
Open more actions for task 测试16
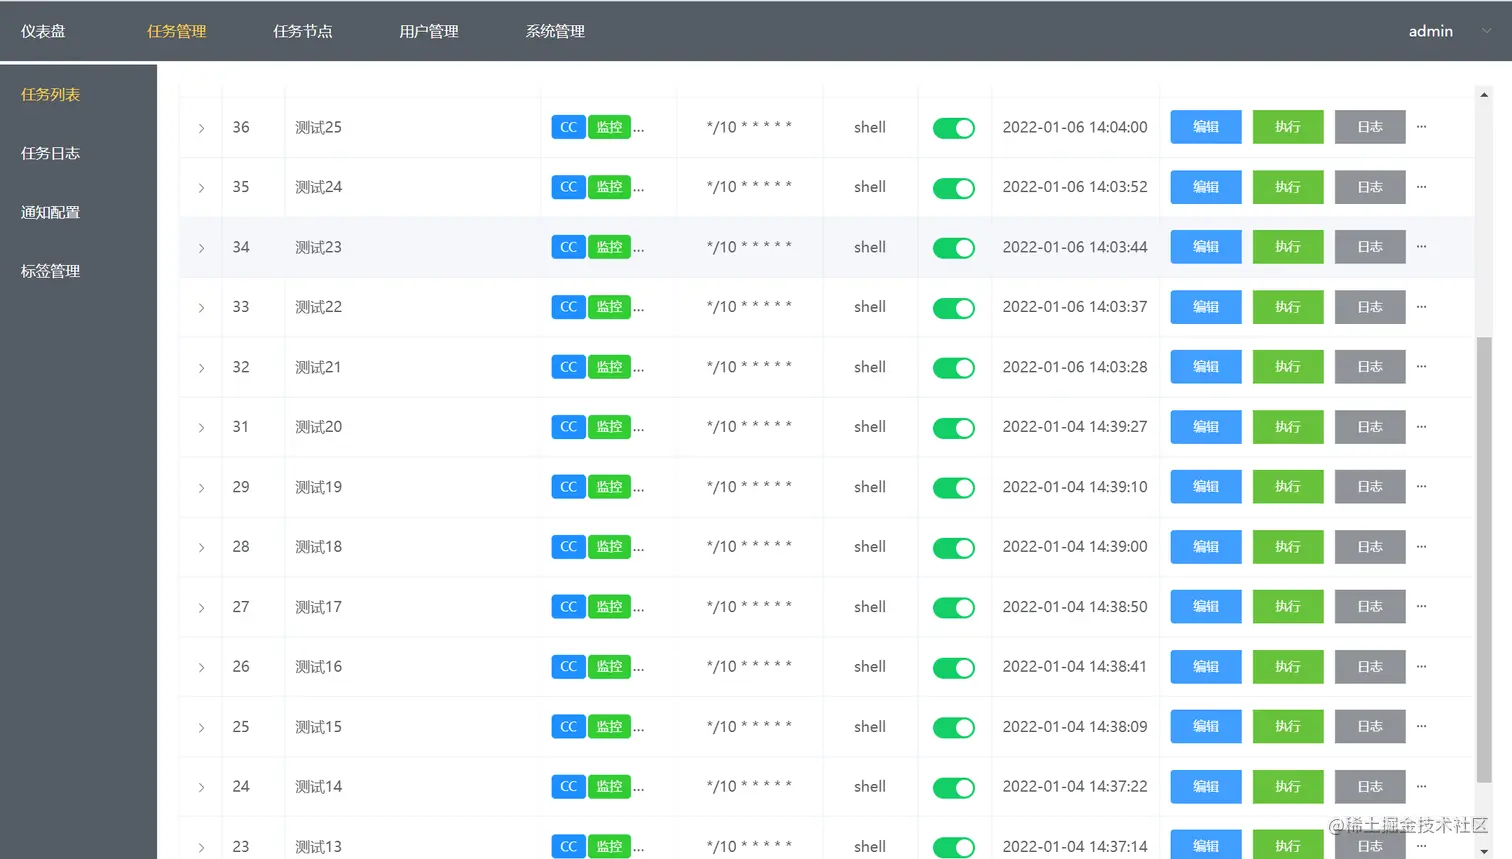click(x=1421, y=667)
